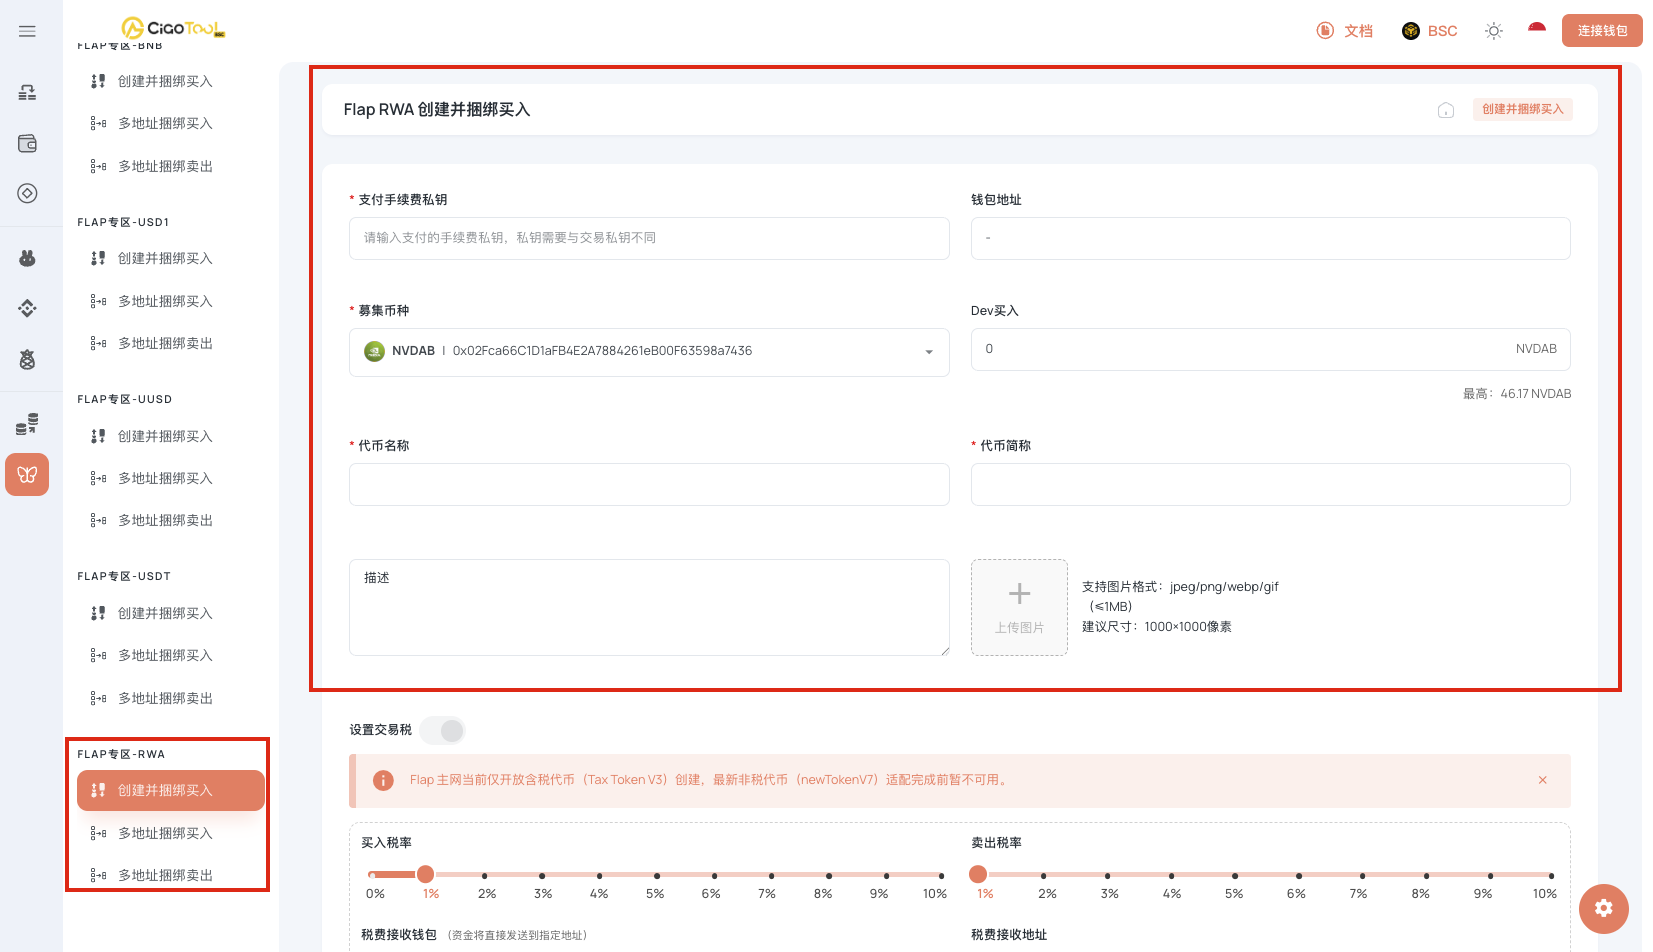Viewport: 1653px width, 952px height.
Task: Dismiss the Flap tax token notice with X
Action: click(x=1543, y=780)
